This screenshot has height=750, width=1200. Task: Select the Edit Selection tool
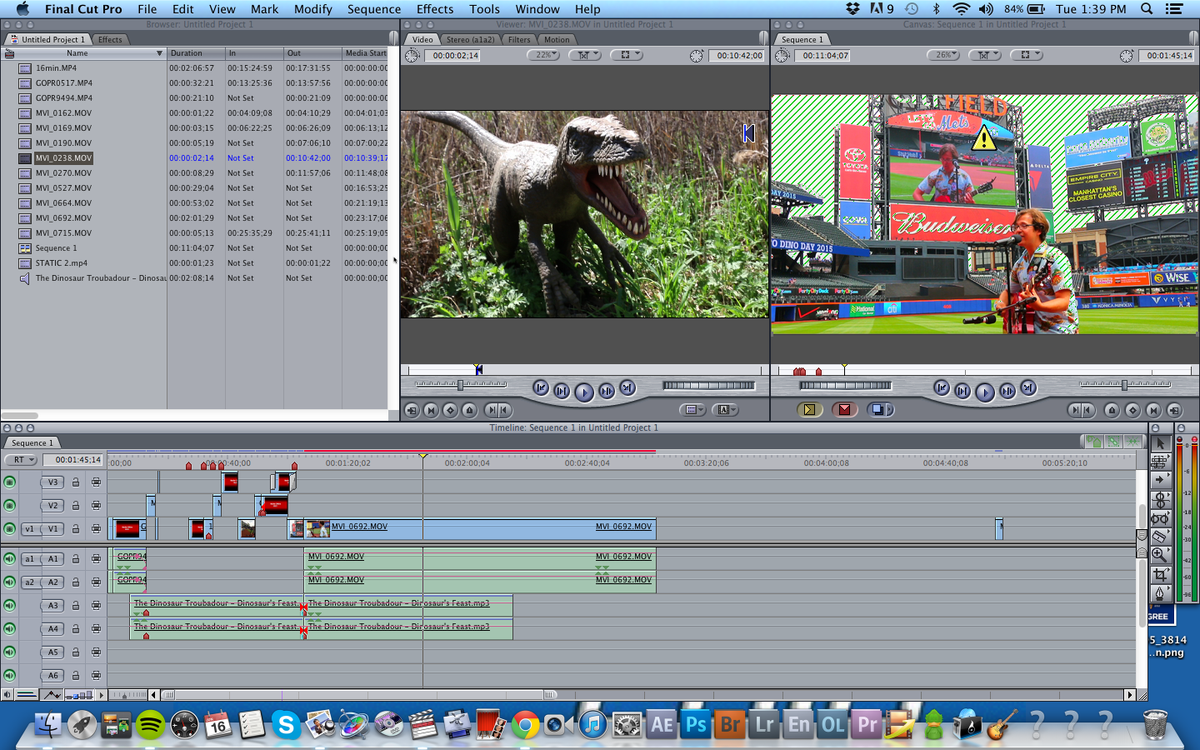[x=1160, y=462]
